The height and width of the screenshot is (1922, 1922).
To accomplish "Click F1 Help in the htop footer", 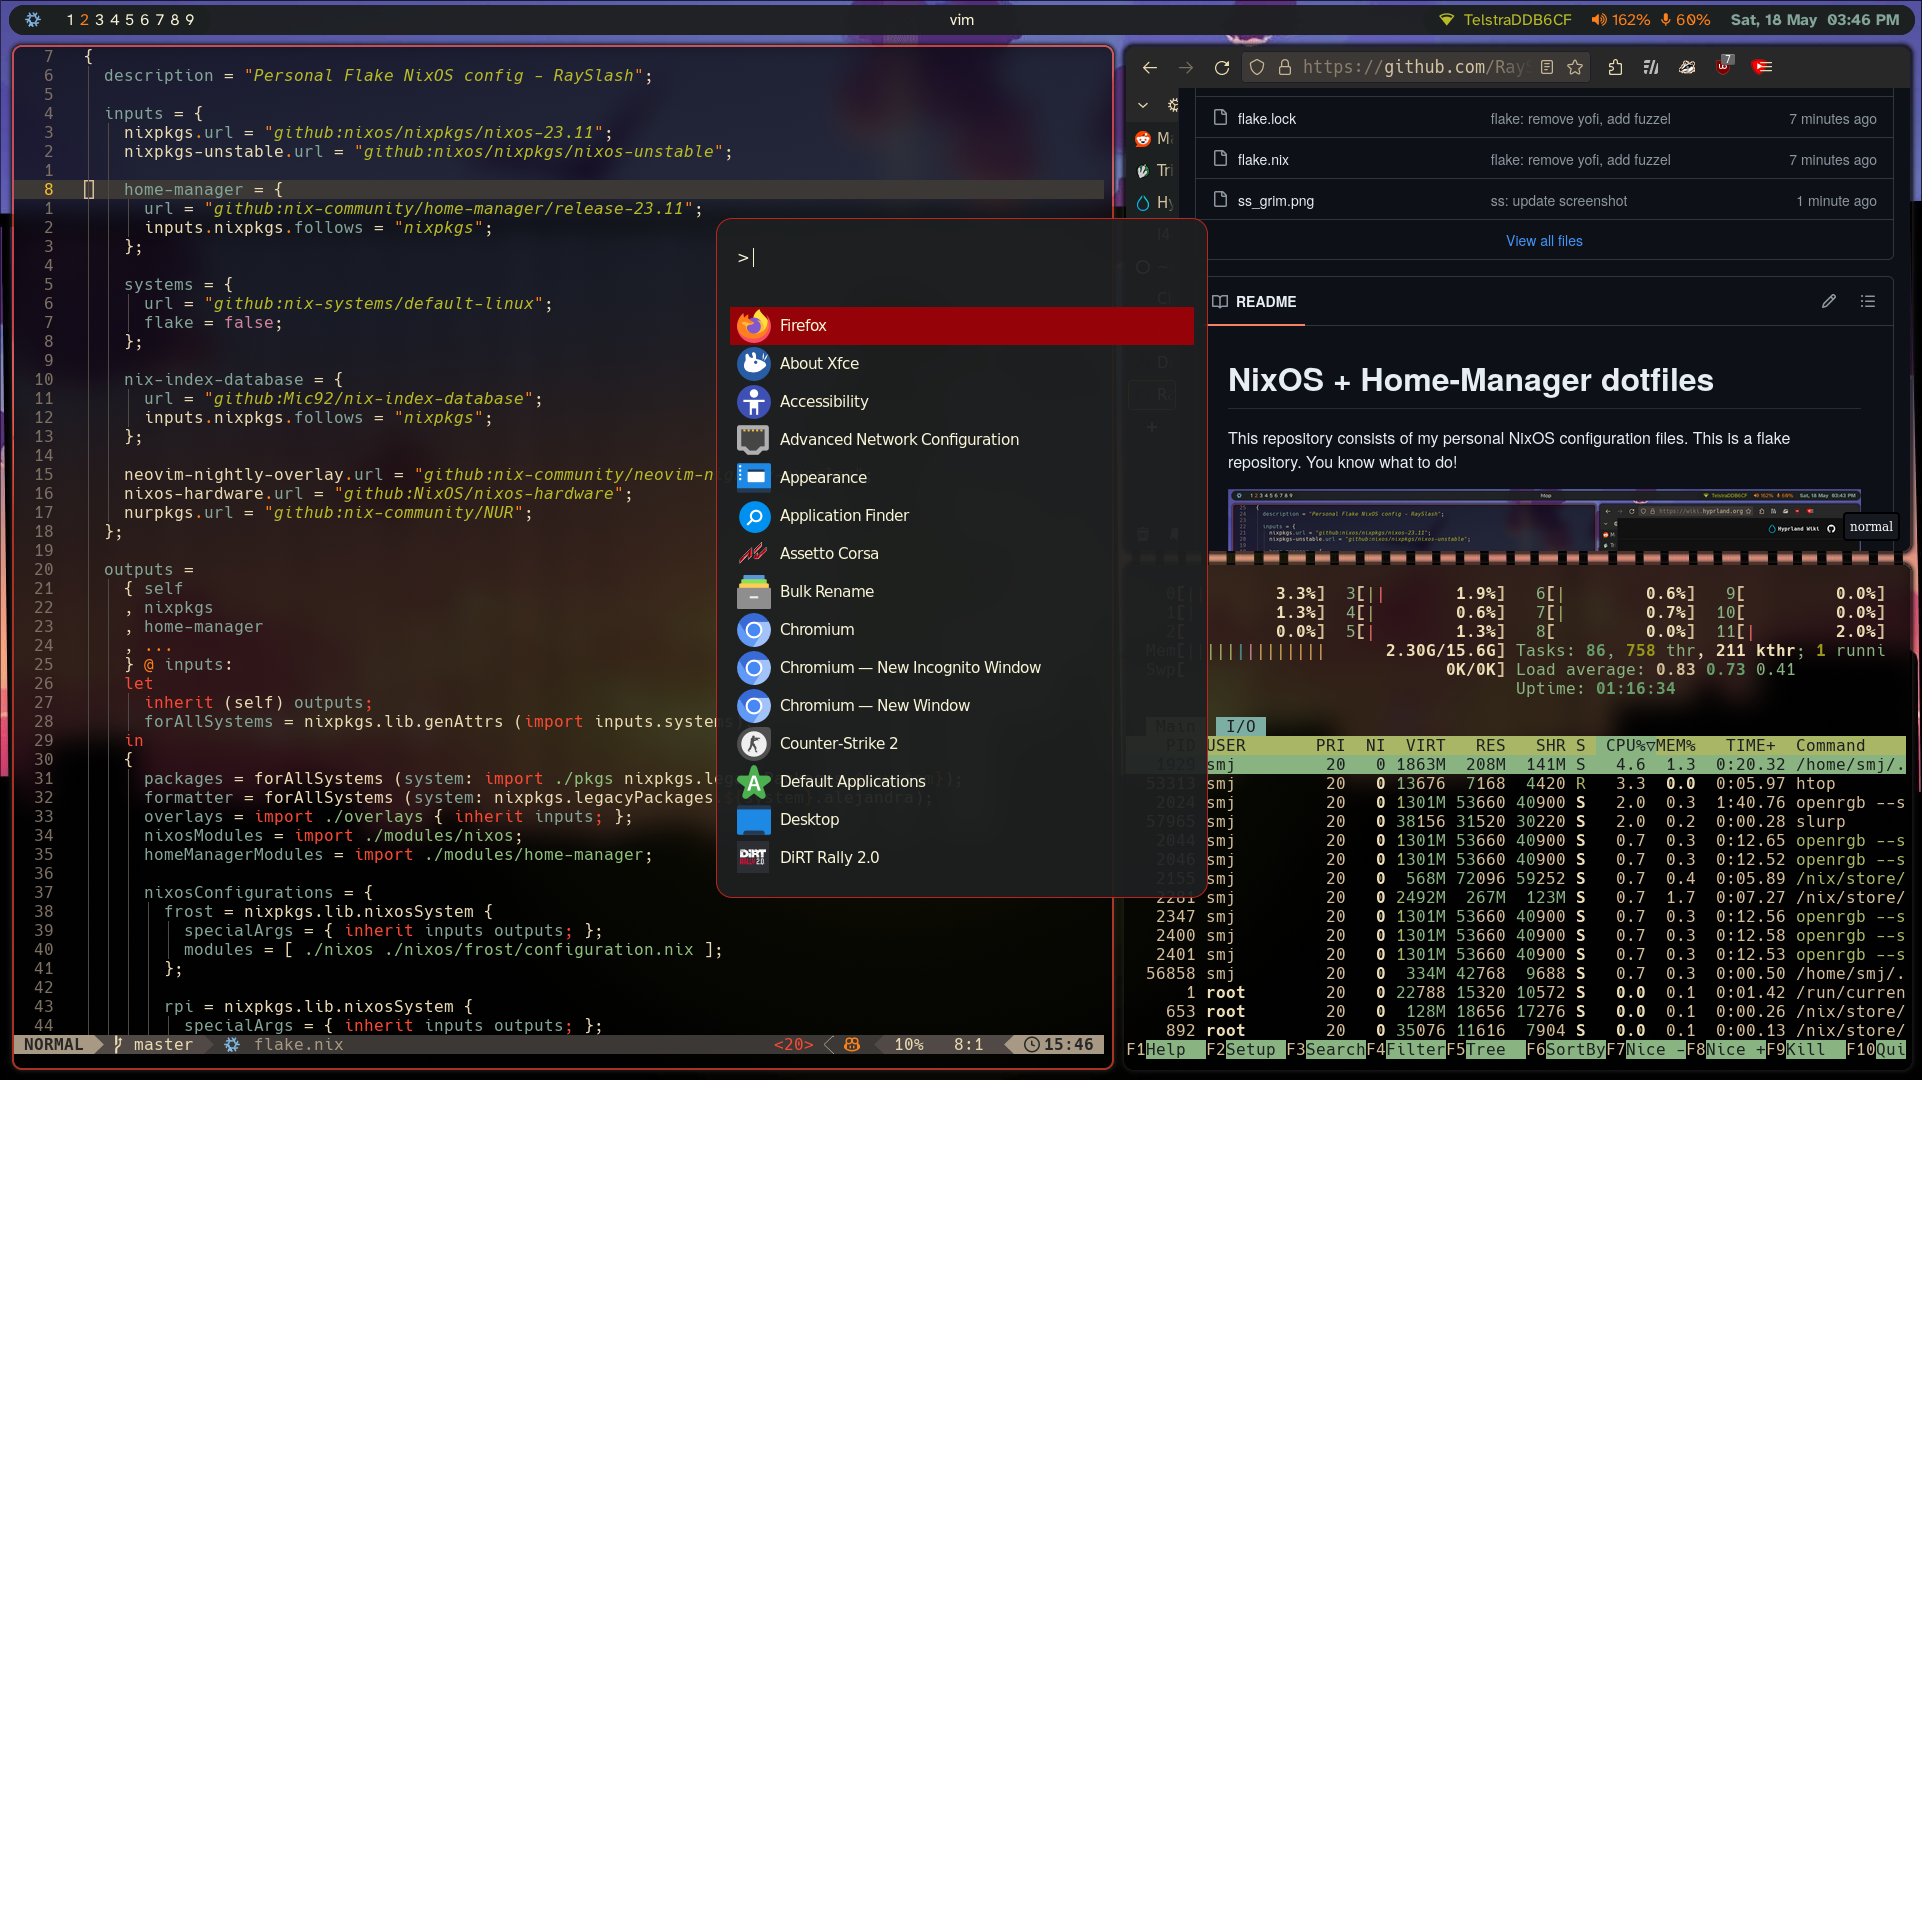I will [1166, 1049].
